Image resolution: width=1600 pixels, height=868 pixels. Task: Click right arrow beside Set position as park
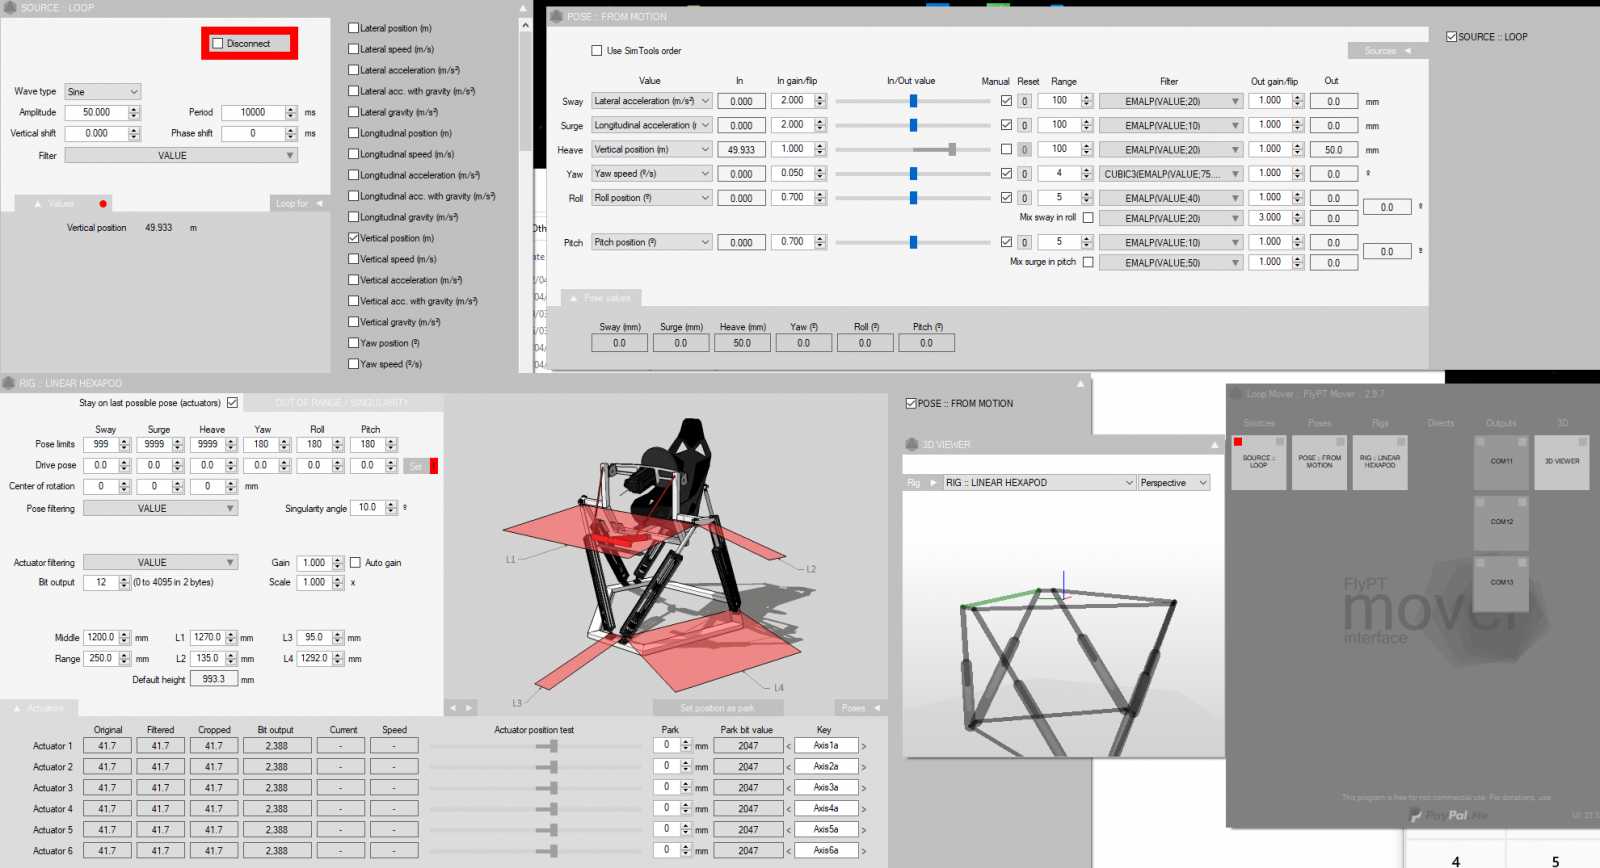tap(469, 708)
